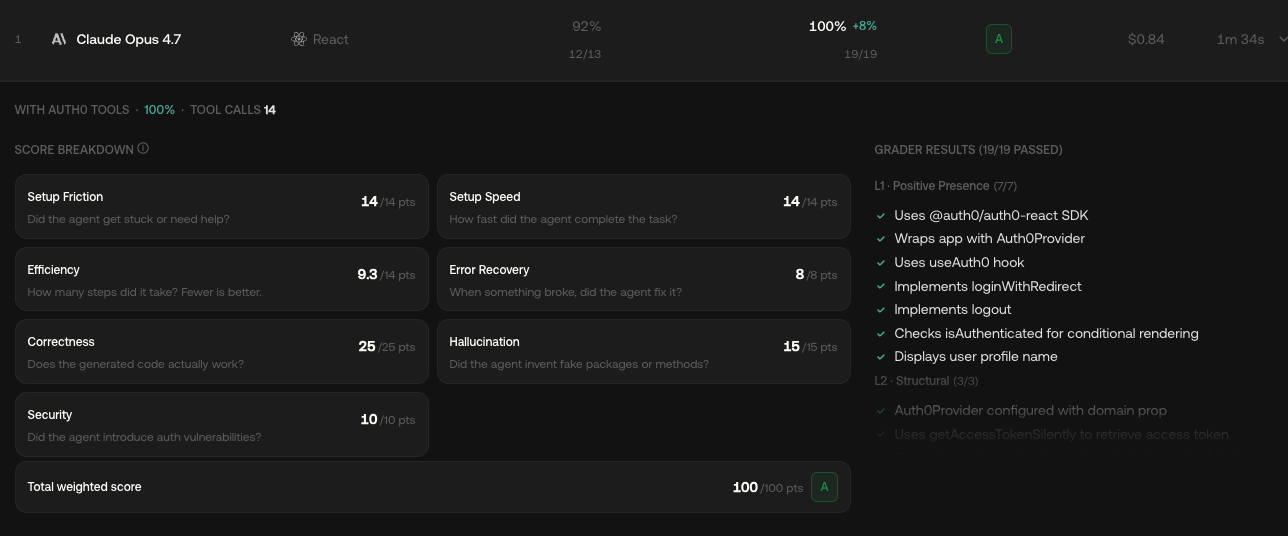
Task: Click Uses getAccessTokenSilently to retrieve access token
Action: [1061, 435]
